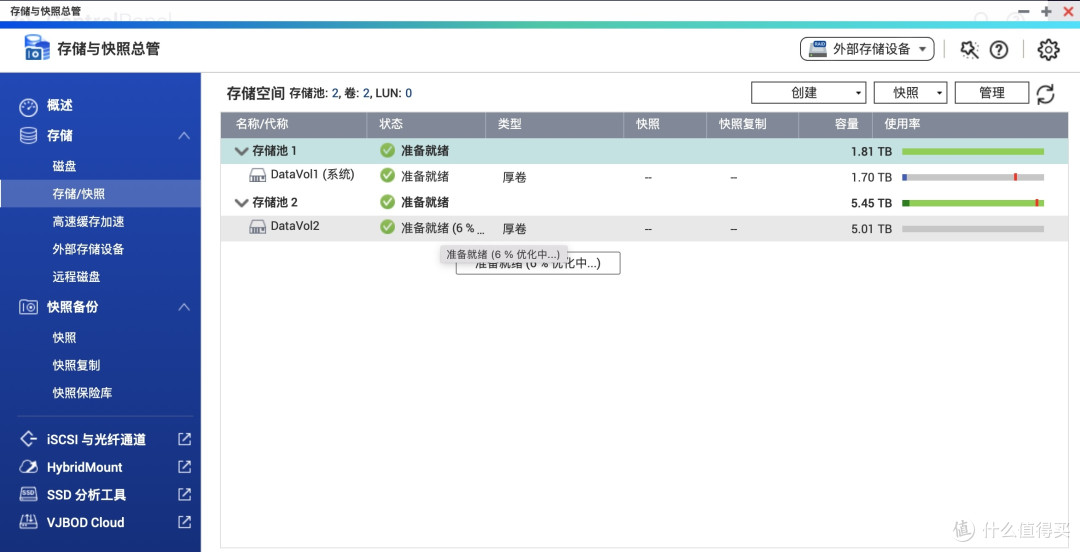Viewport: 1080px width, 552px height.
Task: Open HybridMount external link icon
Action: tap(184, 467)
